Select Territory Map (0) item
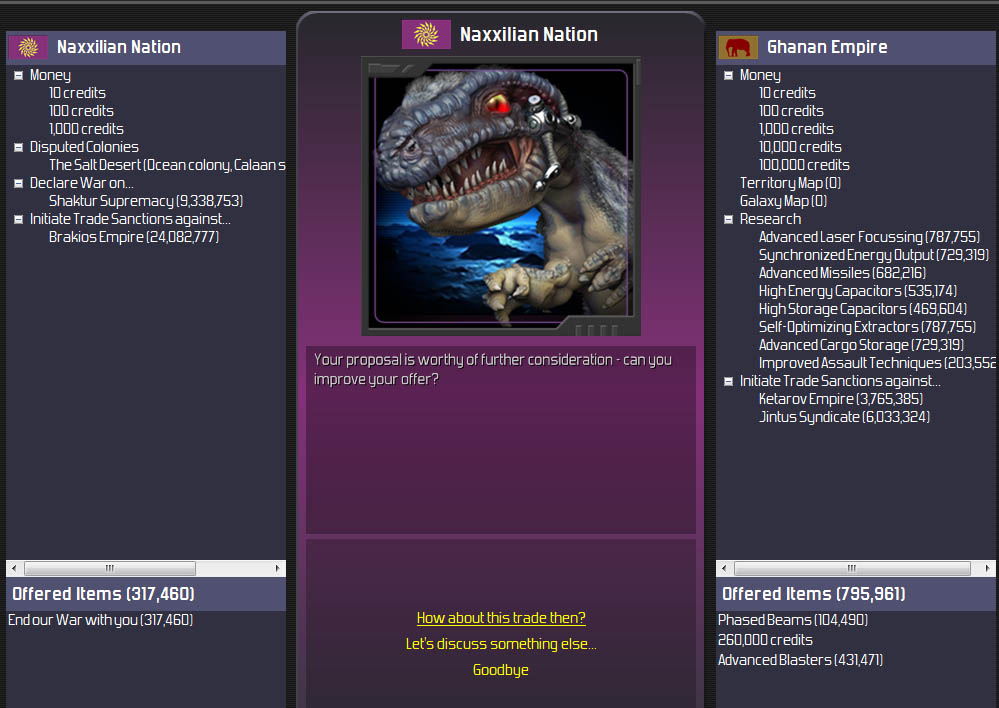The width and height of the screenshot is (999, 708). coord(790,183)
